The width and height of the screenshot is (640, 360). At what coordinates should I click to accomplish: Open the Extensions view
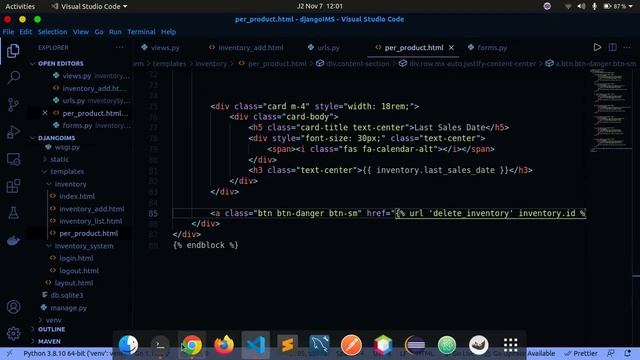13,186
